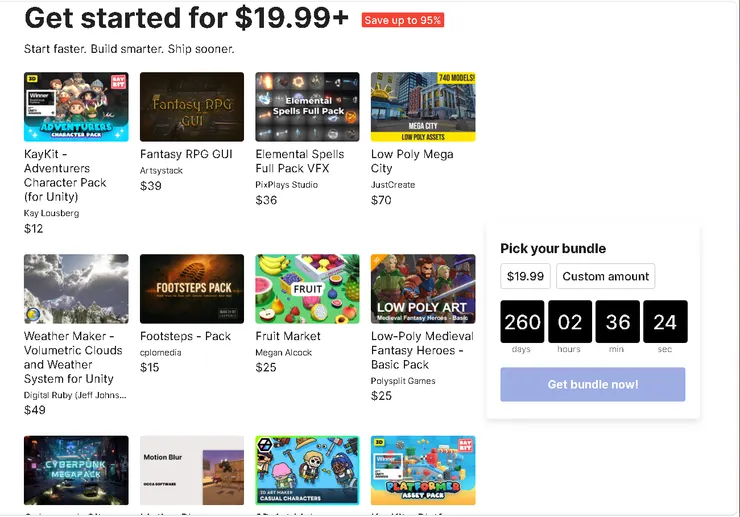
Task: Click the Motion Blur thumbnail
Action: (x=192, y=470)
